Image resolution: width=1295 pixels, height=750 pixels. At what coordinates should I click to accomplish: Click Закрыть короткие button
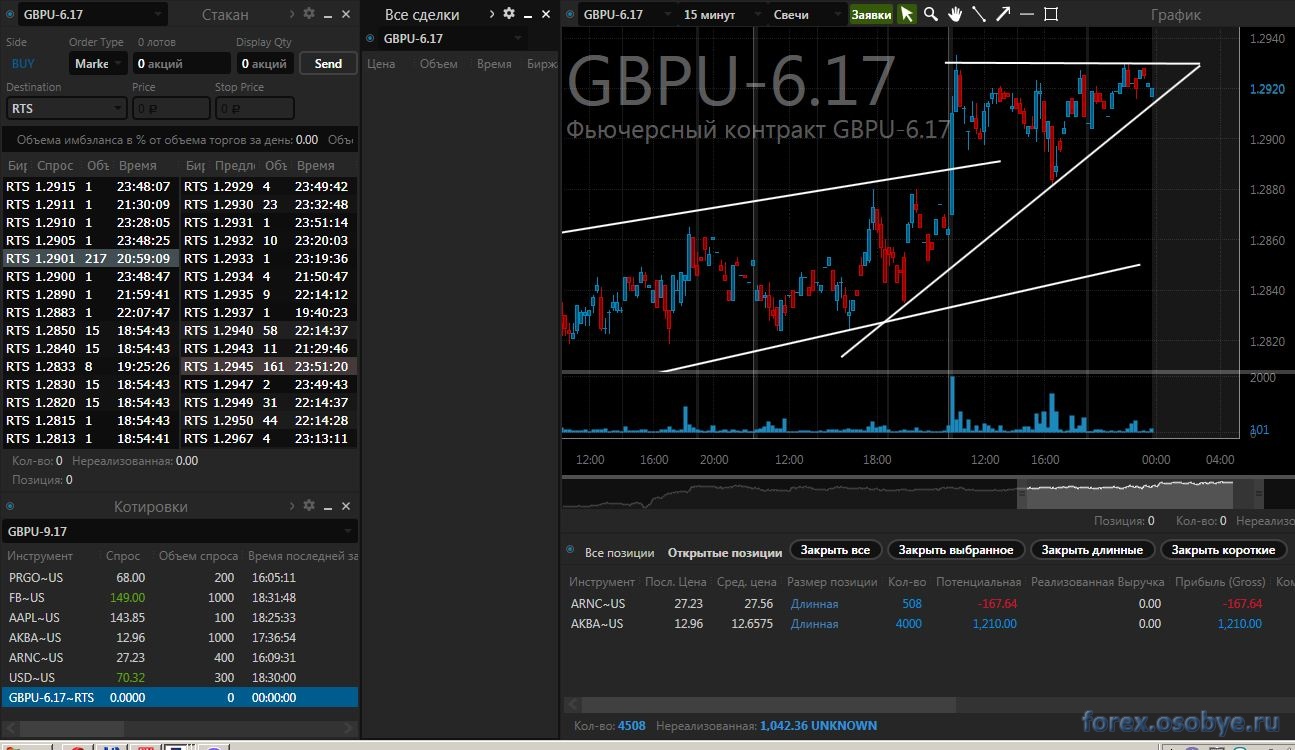tap(1223, 550)
